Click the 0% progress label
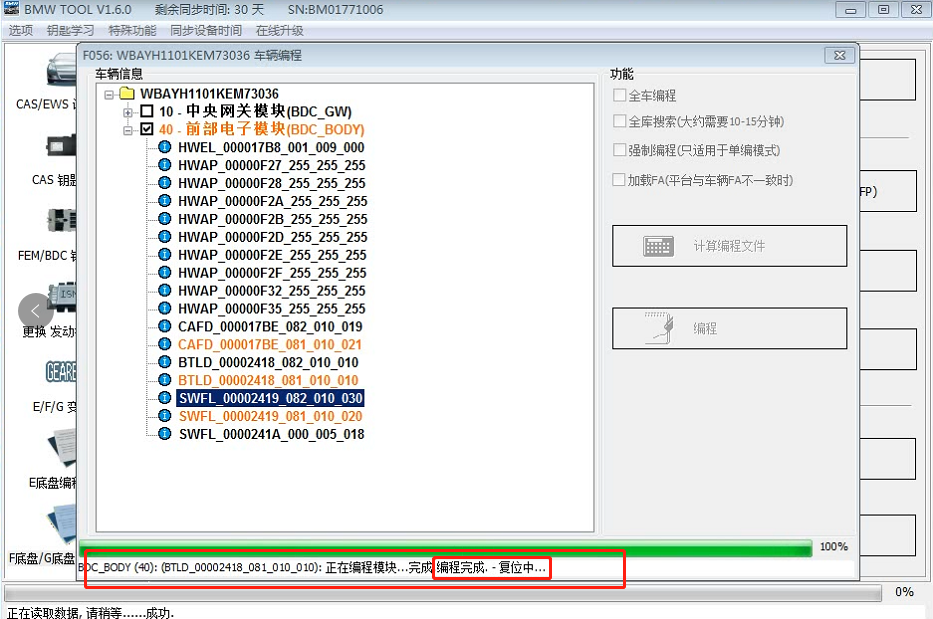933x619 pixels. 904,592
